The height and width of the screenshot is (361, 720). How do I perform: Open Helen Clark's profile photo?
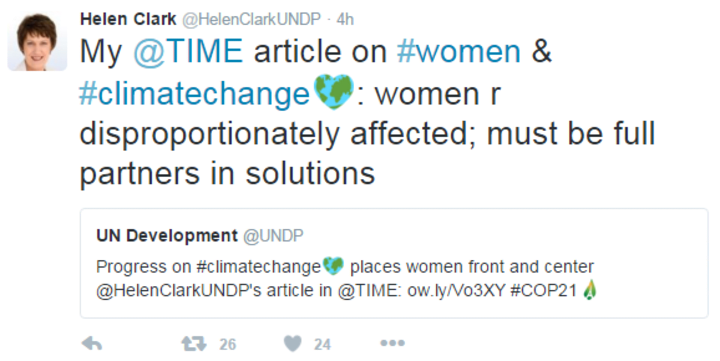click(37, 42)
